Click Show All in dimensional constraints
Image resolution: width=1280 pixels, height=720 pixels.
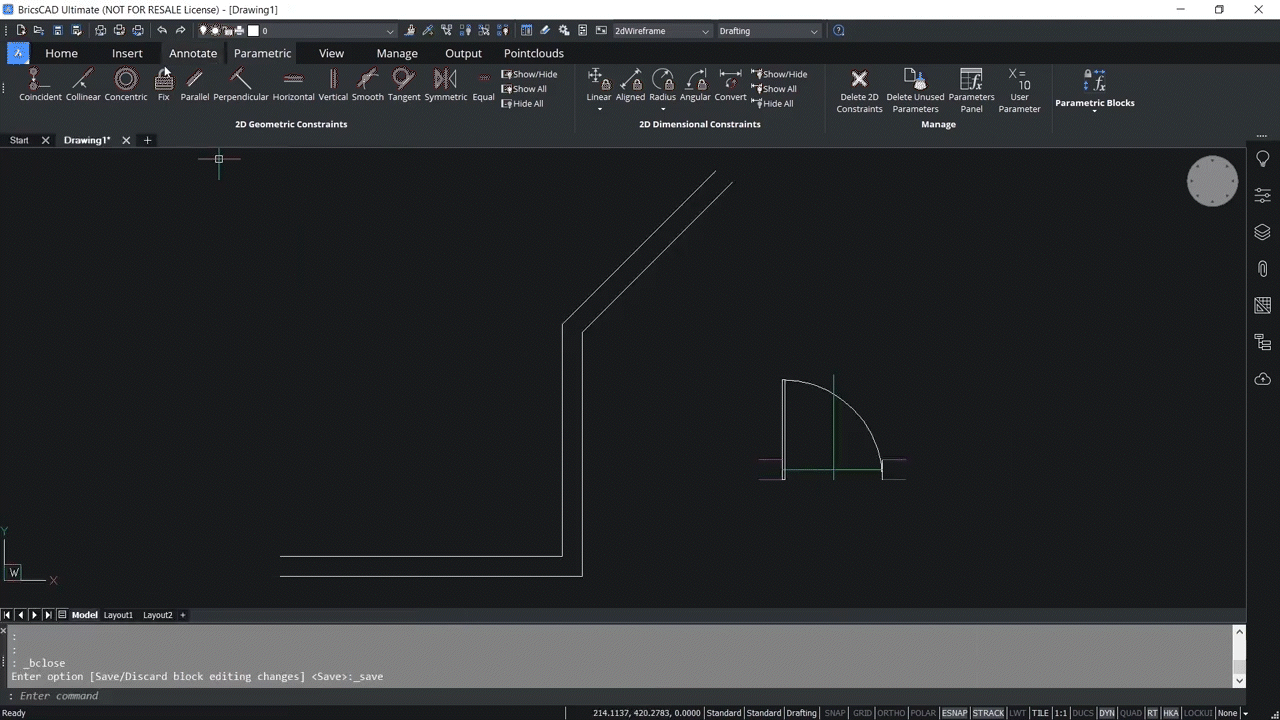pos(773,89)
